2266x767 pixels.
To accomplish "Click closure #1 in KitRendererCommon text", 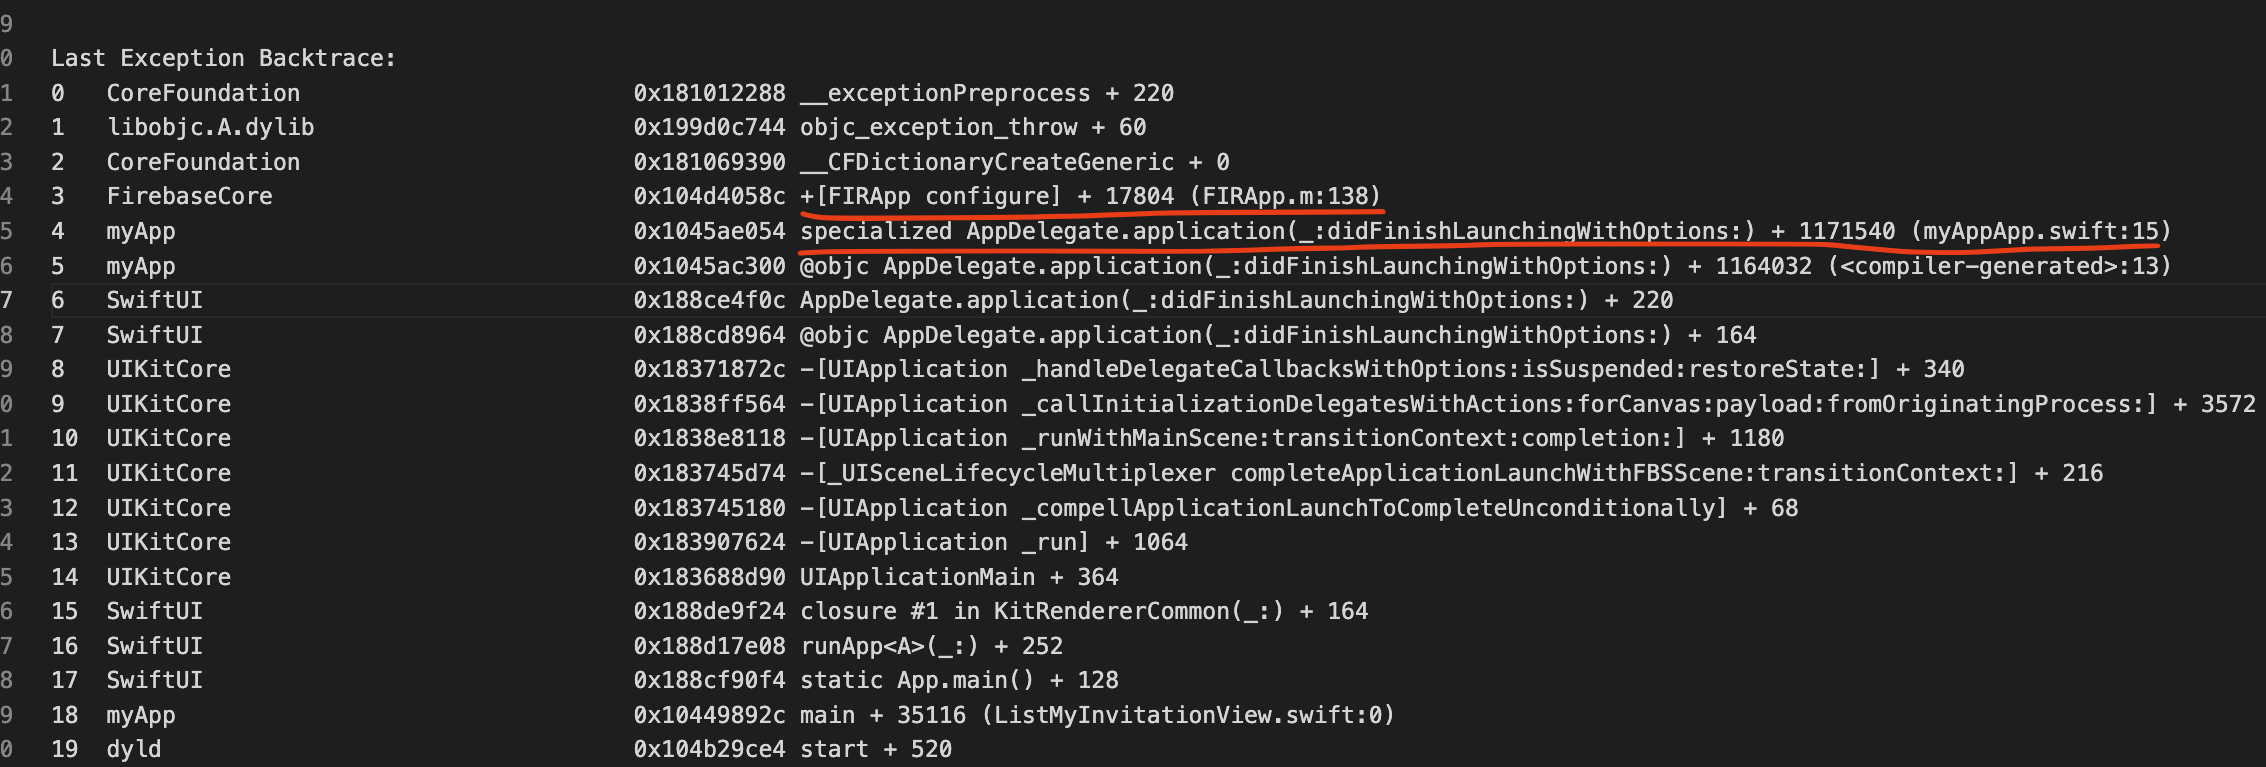I will 1041,611.
